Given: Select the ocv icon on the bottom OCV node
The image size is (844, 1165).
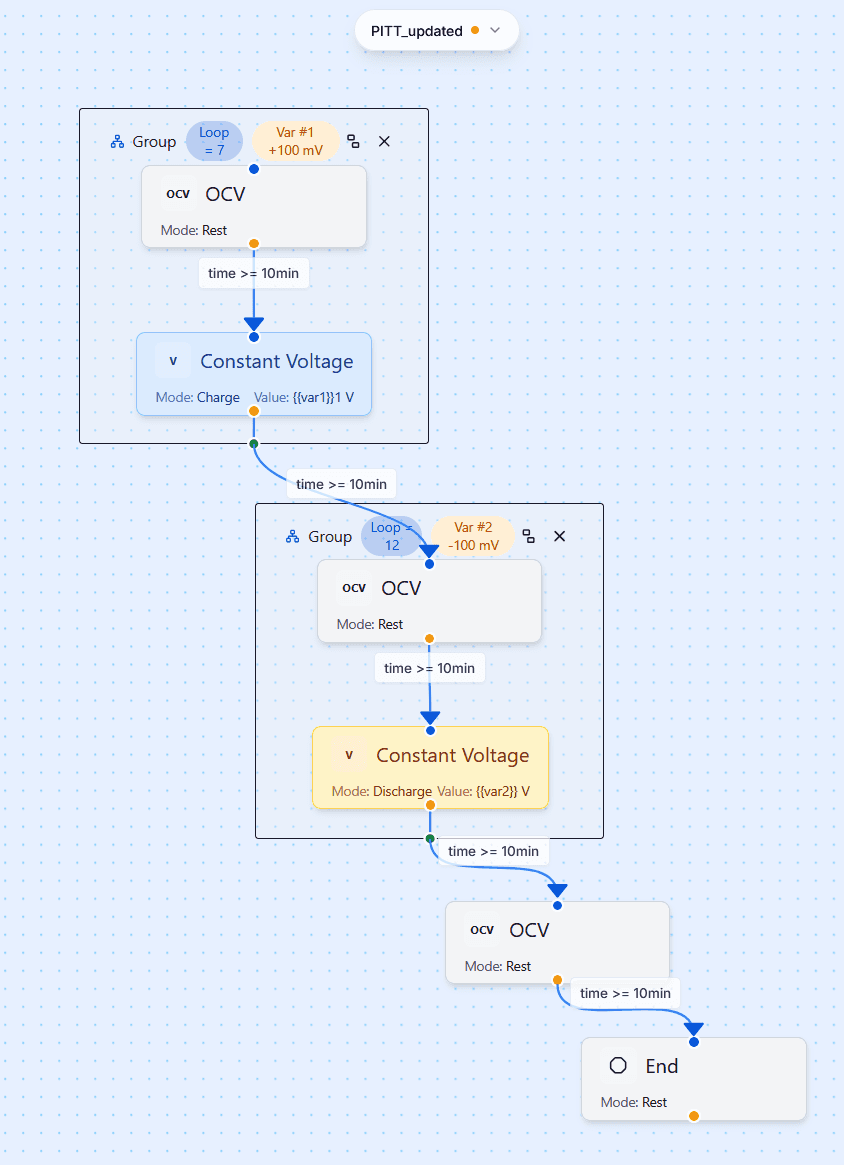Looking at the screenshot, I should click(481, 929).
